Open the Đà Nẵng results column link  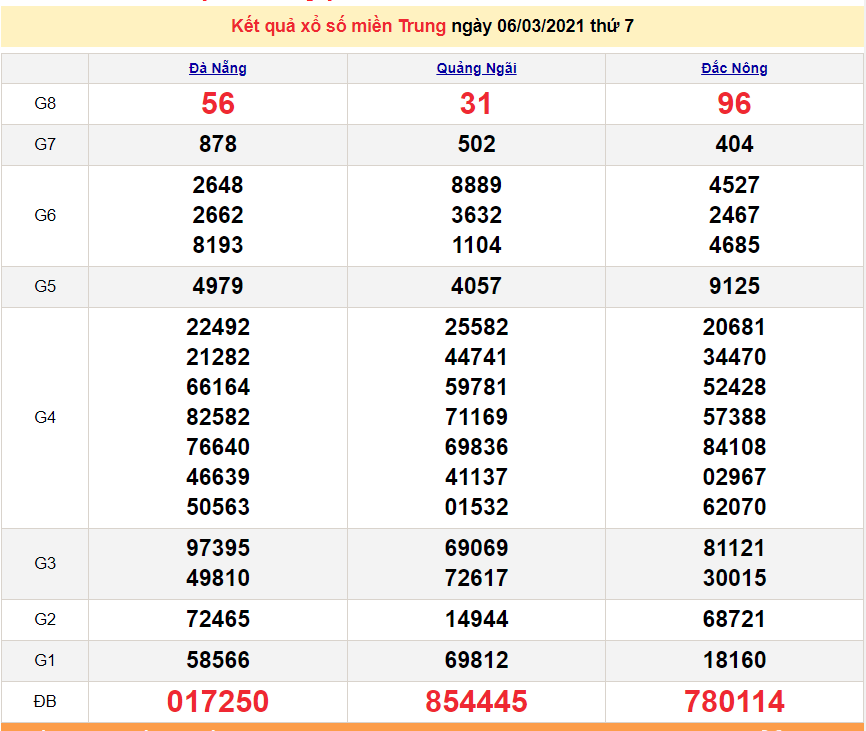[x=217, y=68]
